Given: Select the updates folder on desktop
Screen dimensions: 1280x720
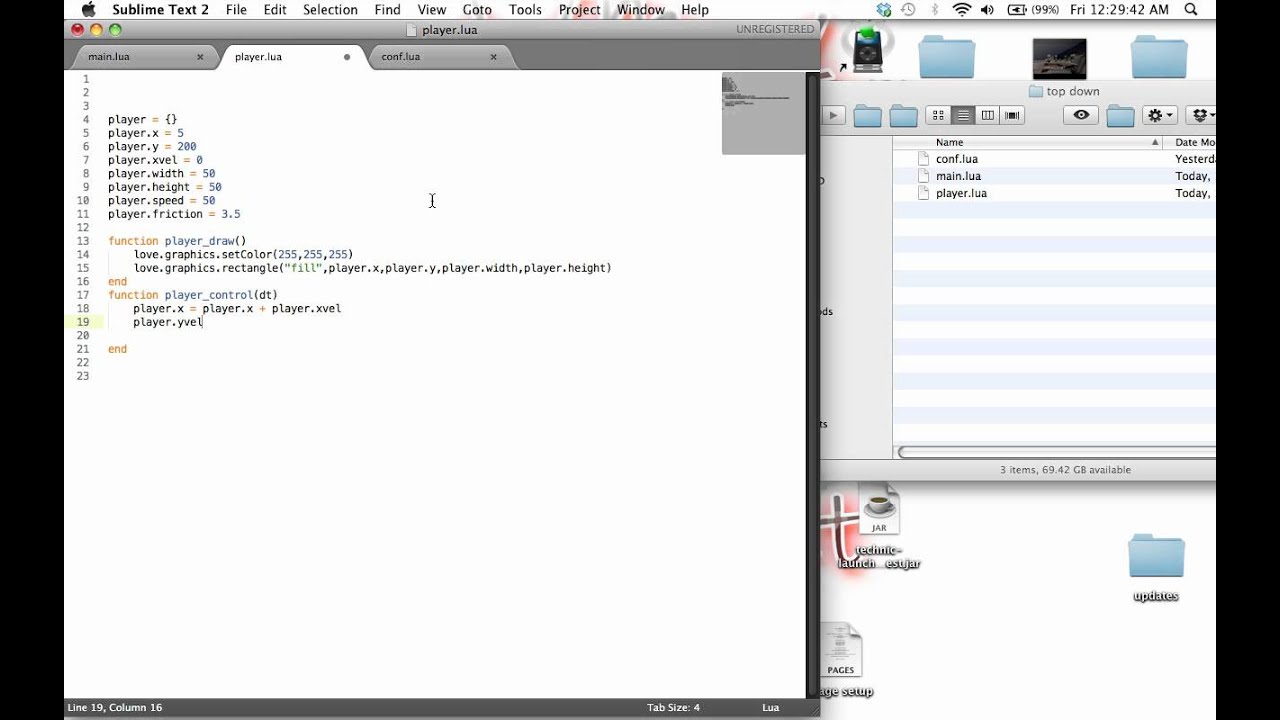Looking at the screenshot, I should (1156, 558).
